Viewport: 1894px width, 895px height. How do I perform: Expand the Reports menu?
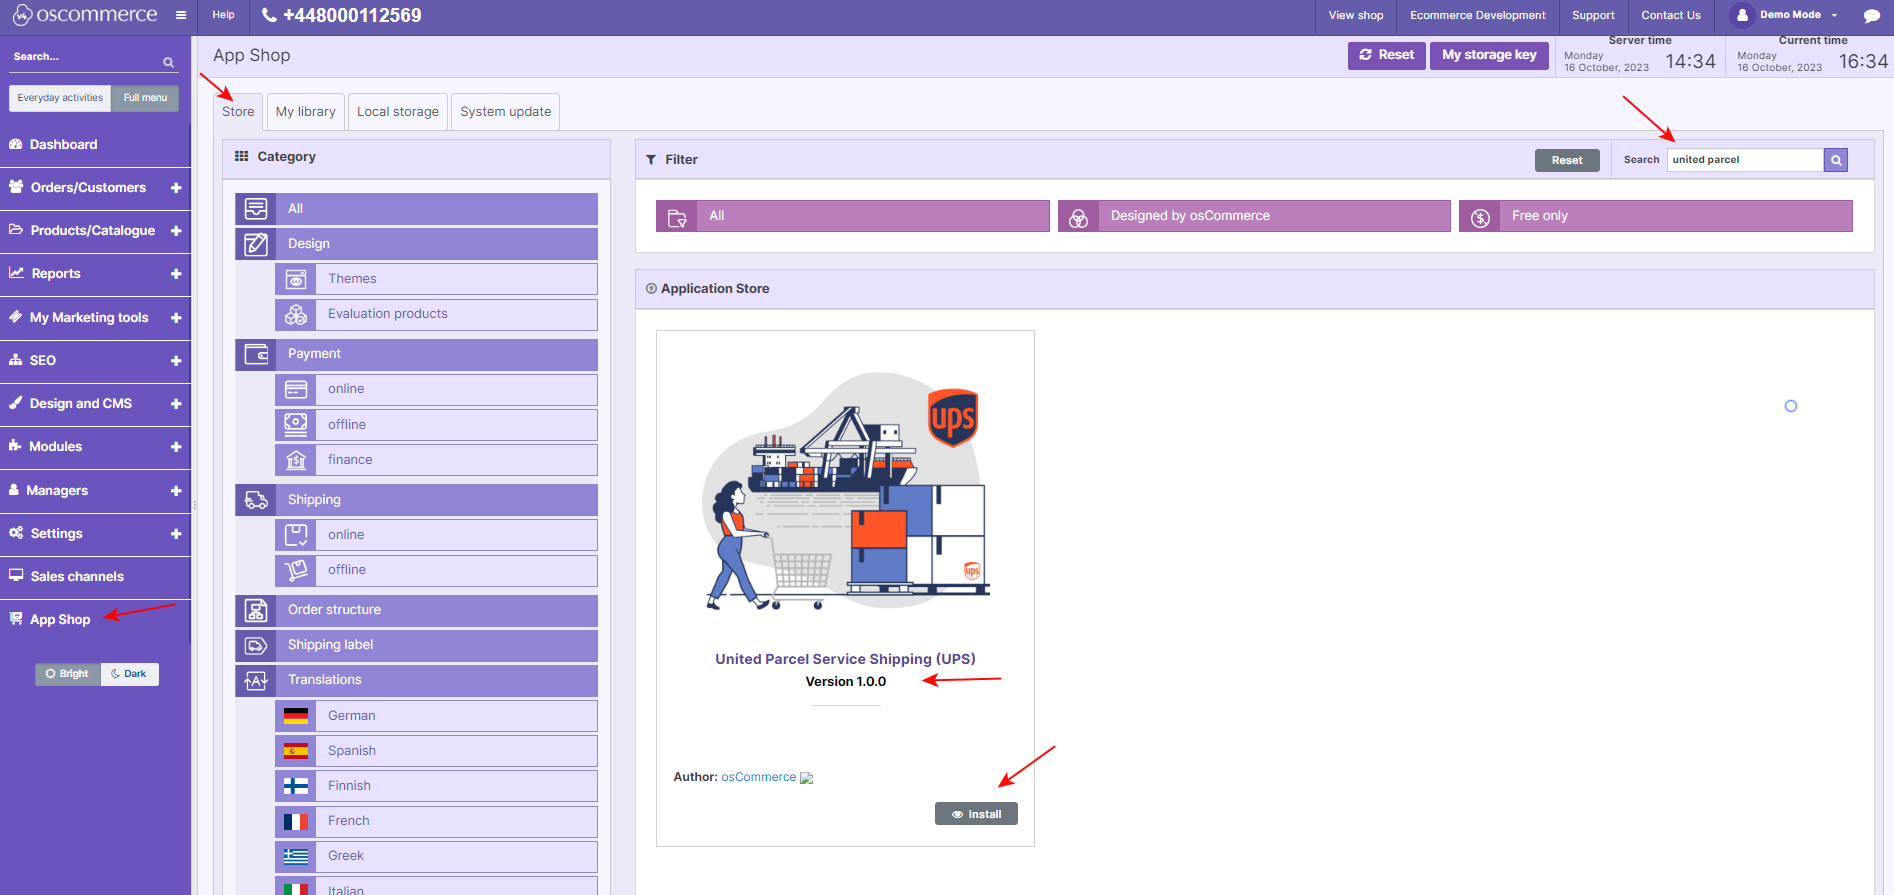coord(176,274)
